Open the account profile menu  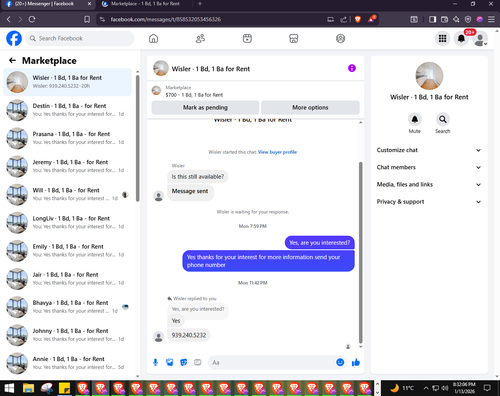pos(480,39)
